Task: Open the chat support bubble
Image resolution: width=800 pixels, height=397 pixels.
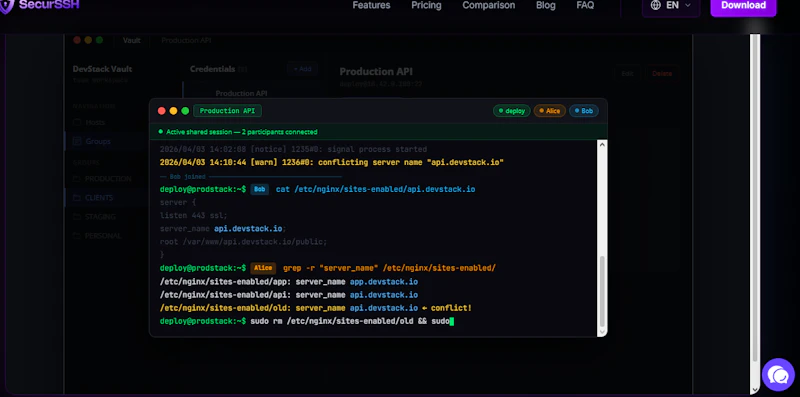Action: pyautogui.click(x=778, y=375)
